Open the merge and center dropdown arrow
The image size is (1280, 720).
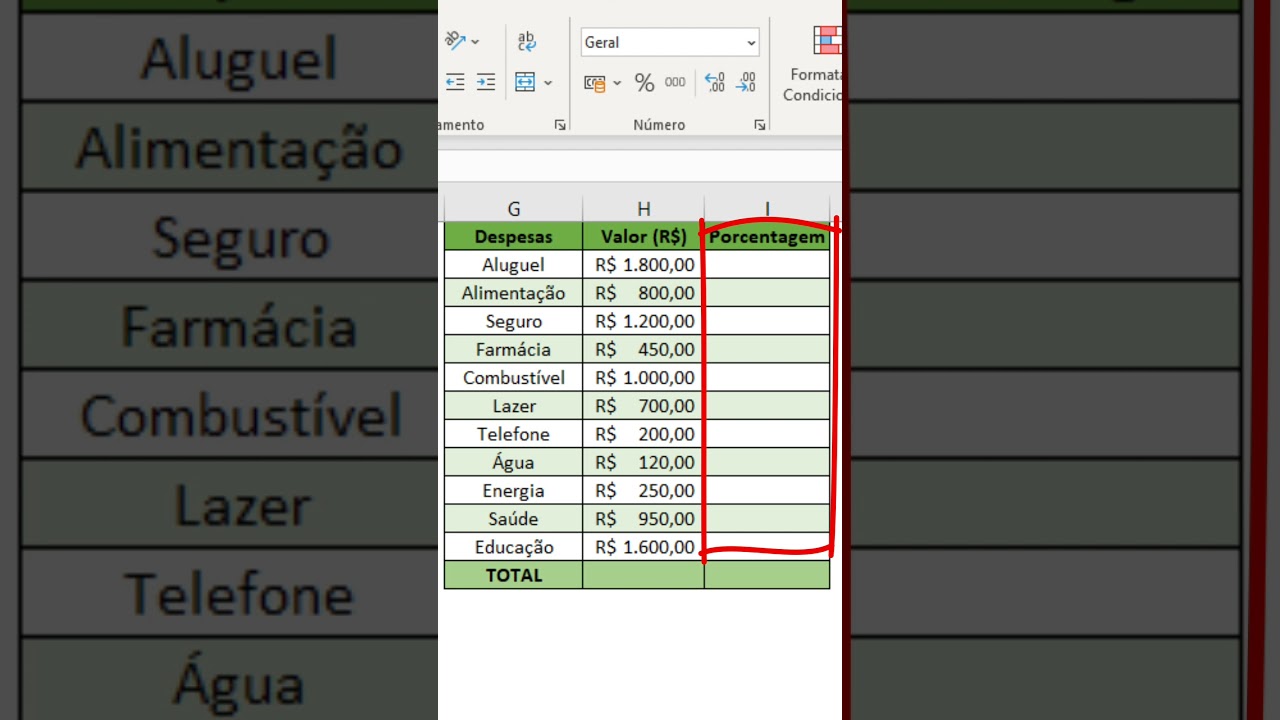548,83
